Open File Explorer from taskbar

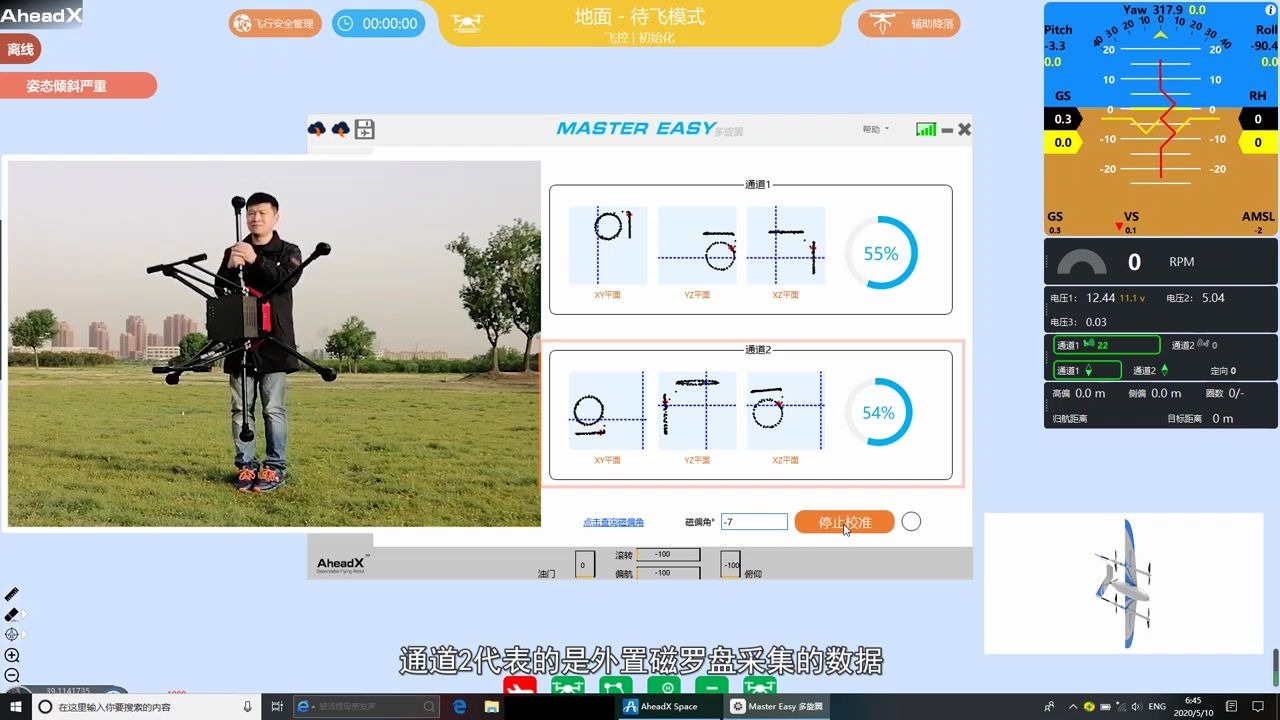pyautogui.click(x=492, y=707)
